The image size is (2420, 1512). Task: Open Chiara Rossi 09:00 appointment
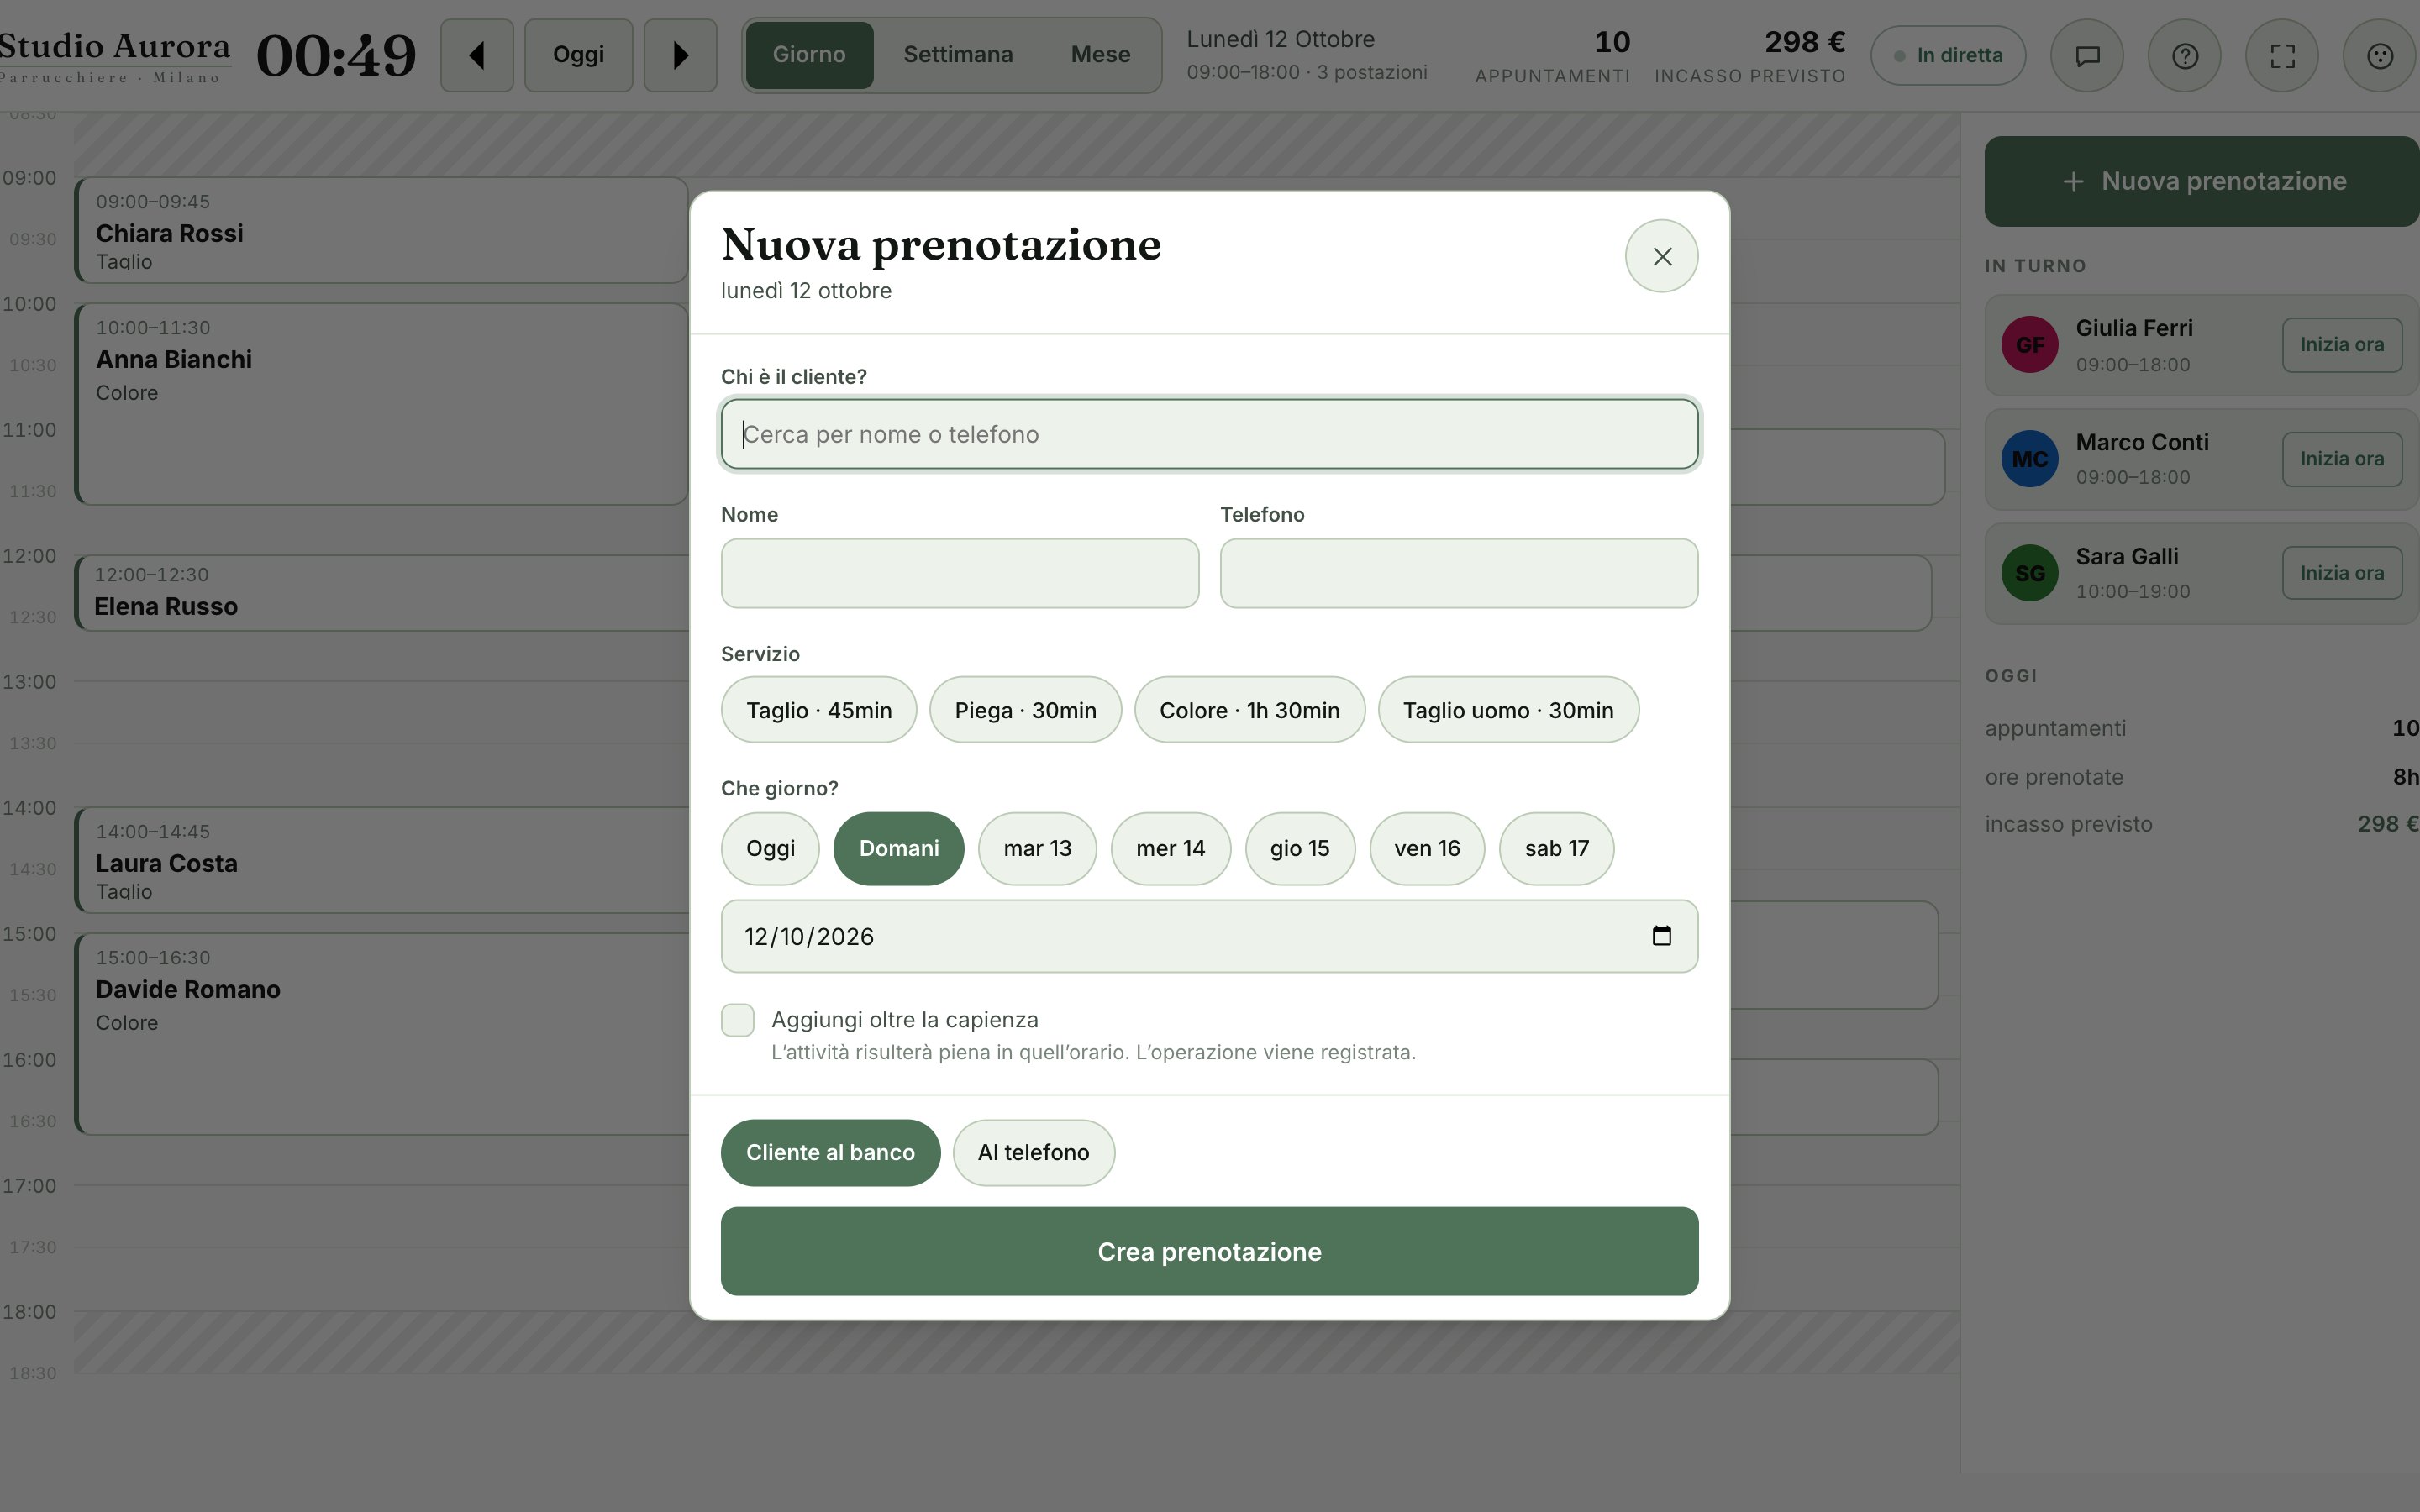point(381,231)
